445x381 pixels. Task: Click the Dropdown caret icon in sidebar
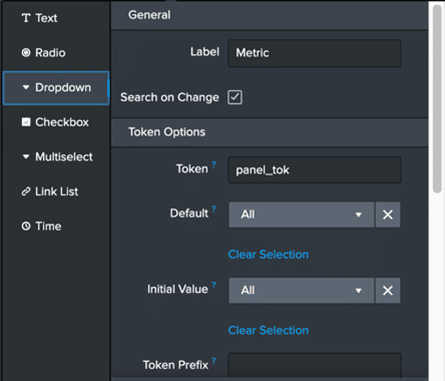26,87
